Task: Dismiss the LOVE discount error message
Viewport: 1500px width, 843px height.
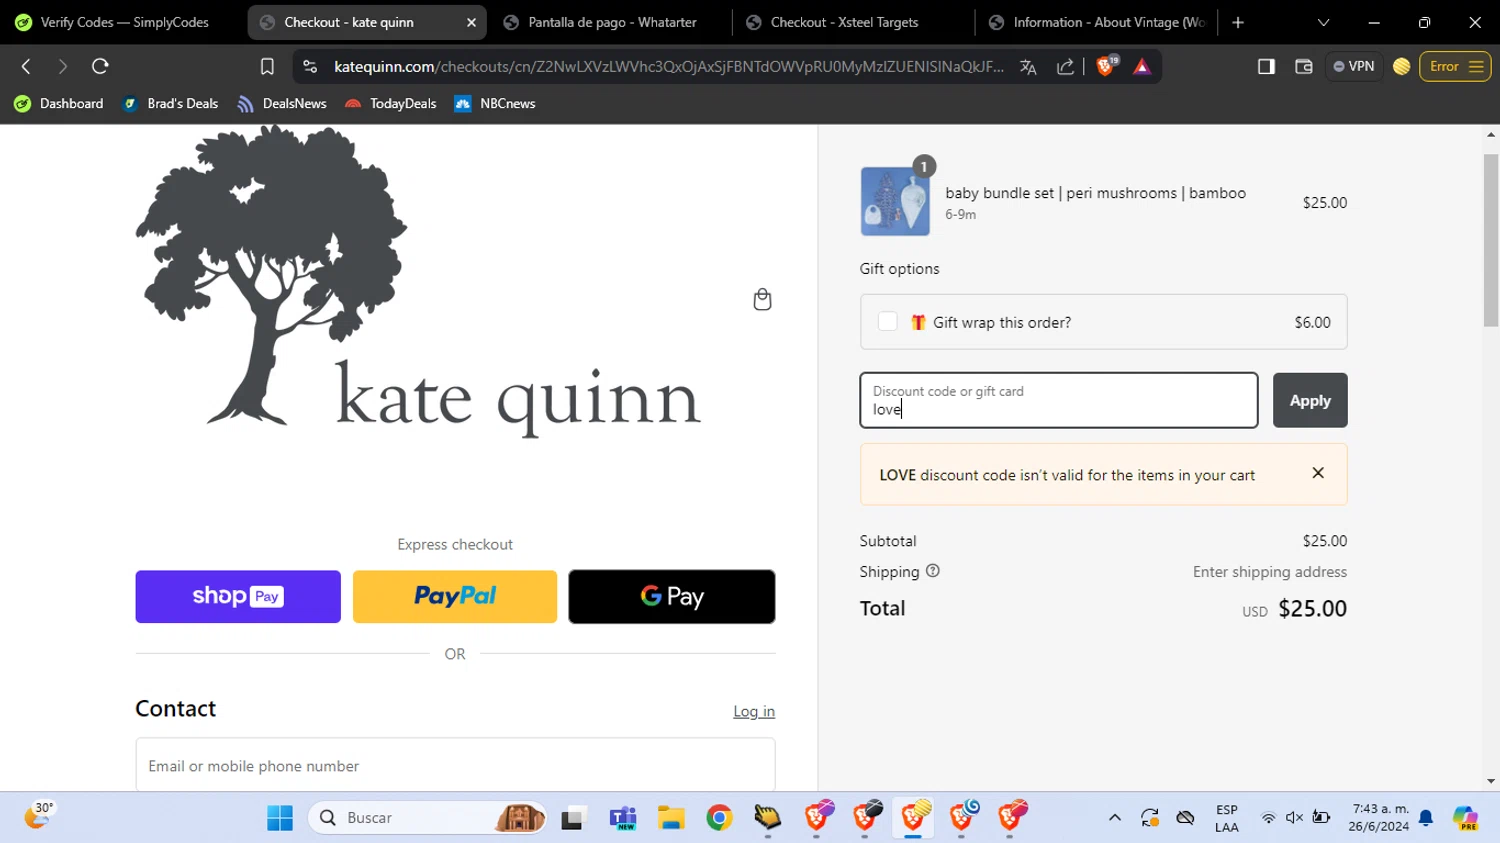Action: coord(1318,473)
